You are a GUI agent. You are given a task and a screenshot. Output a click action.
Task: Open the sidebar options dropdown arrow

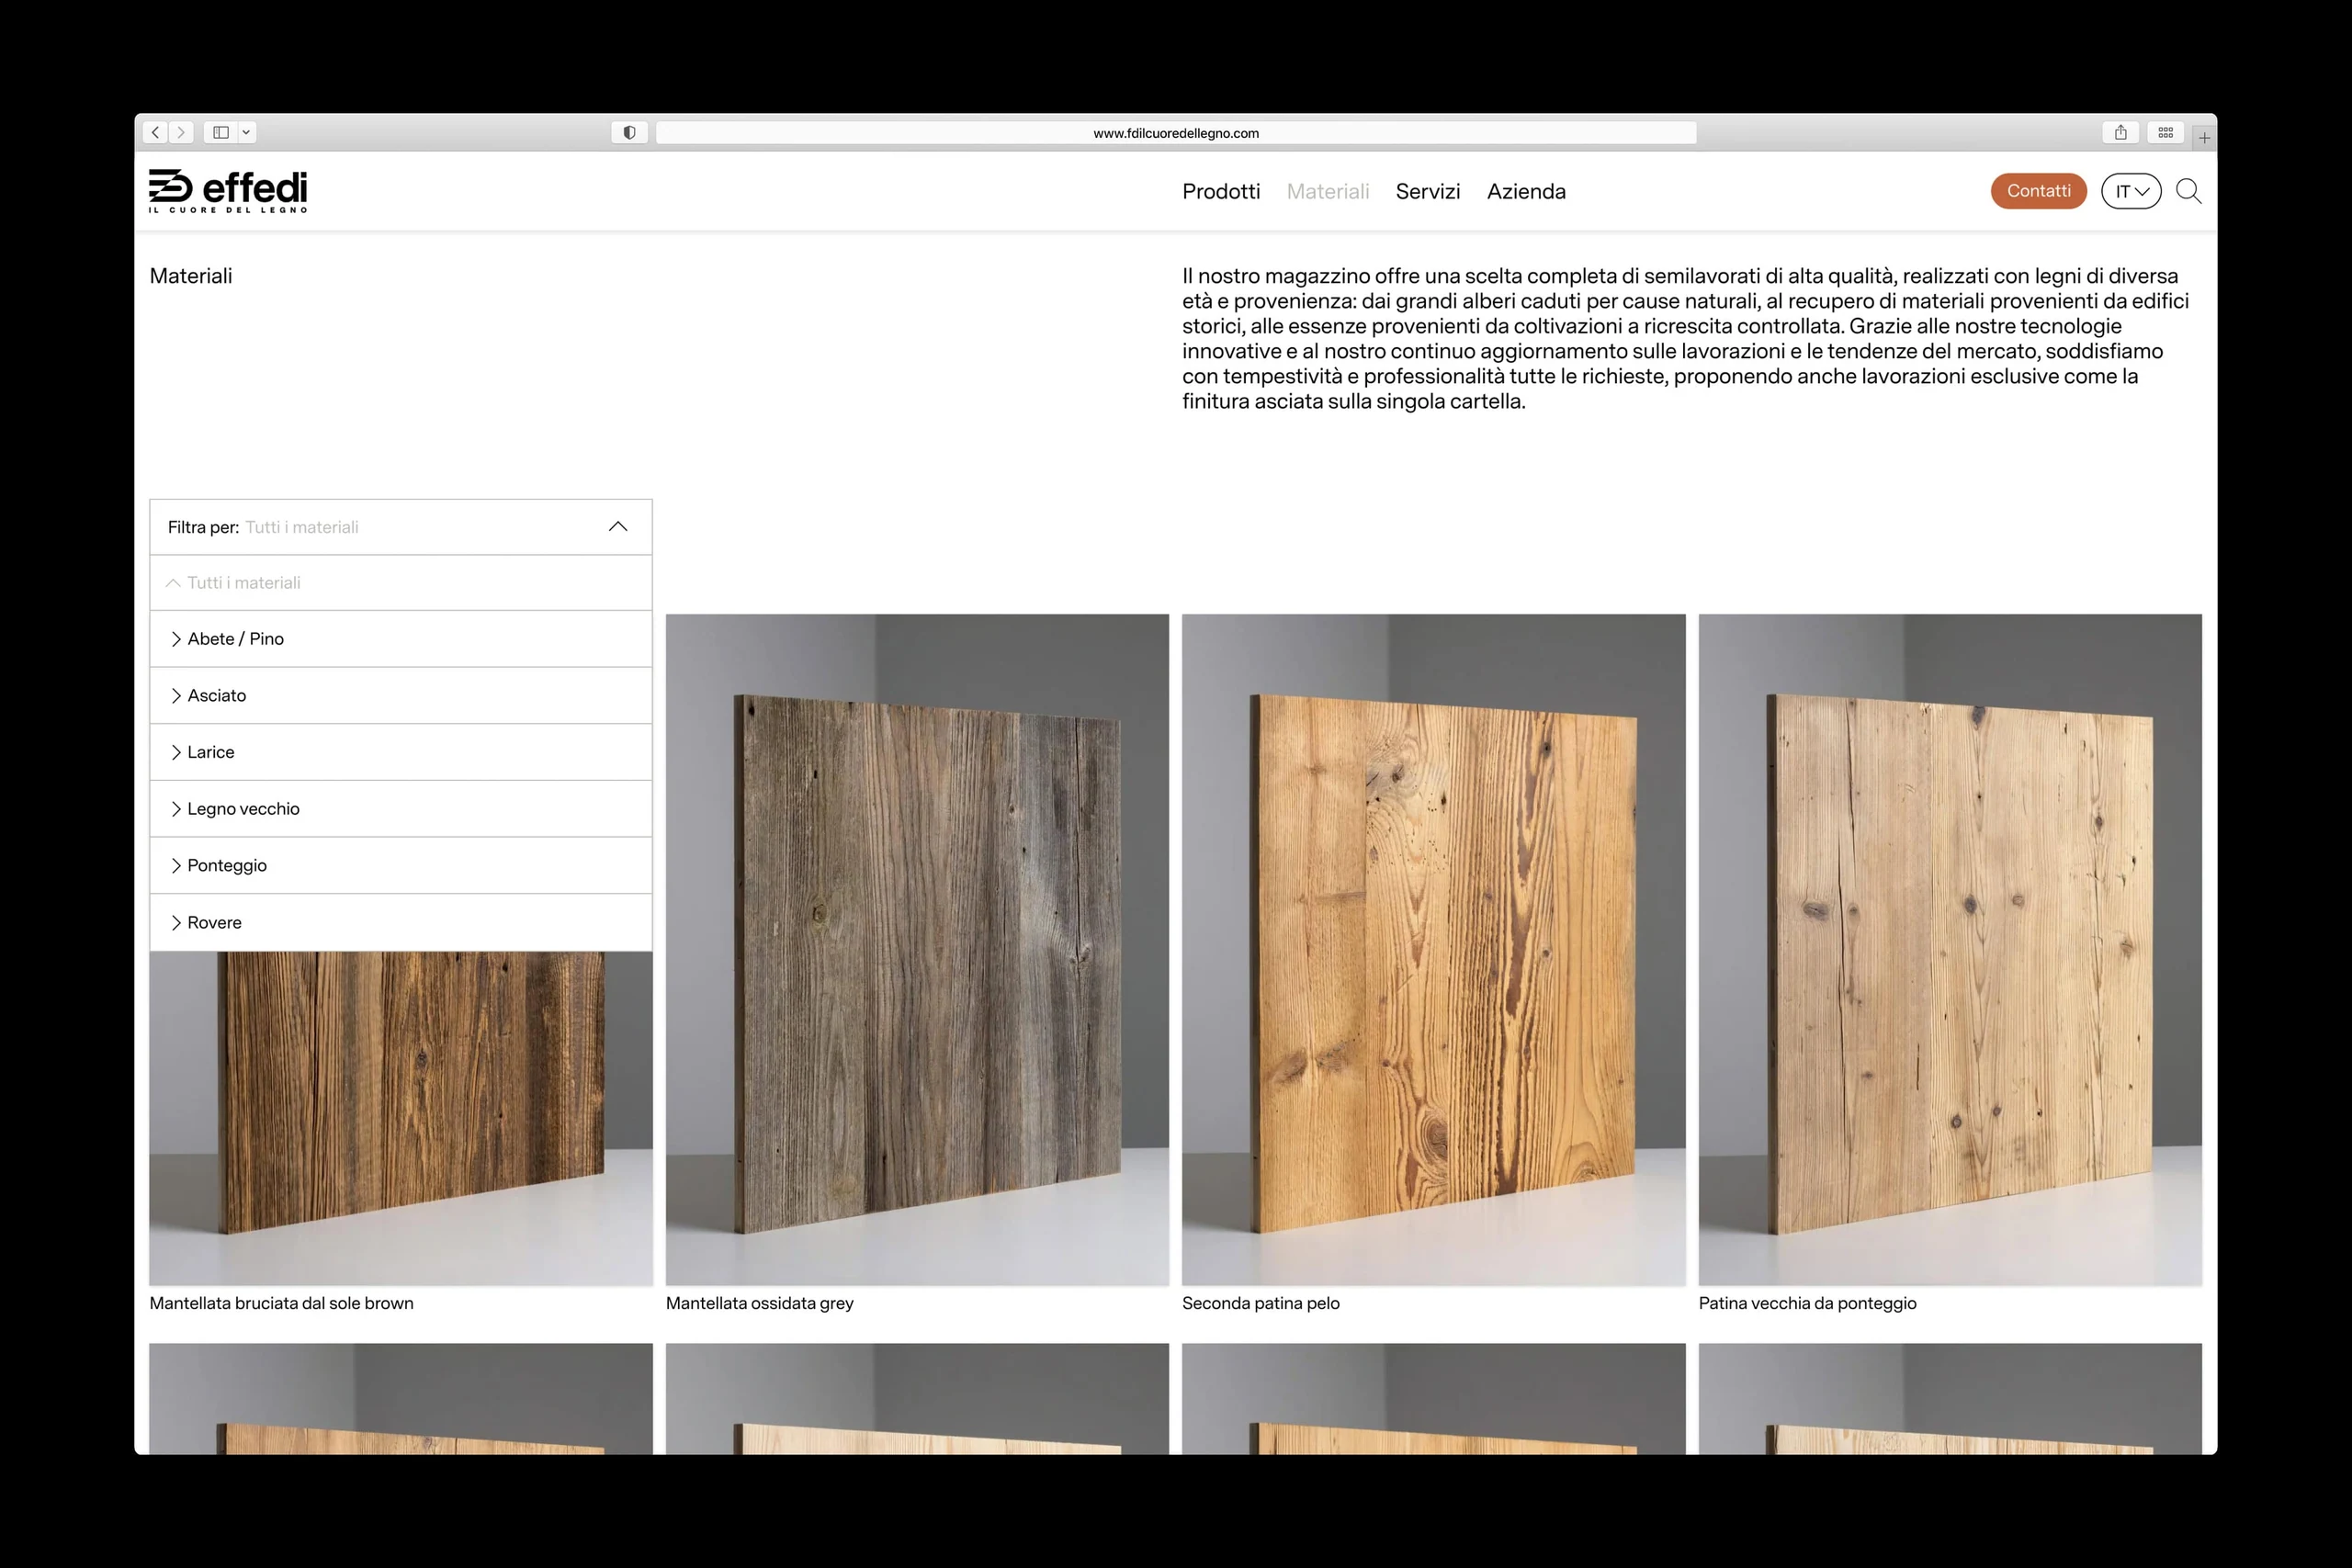246,132
